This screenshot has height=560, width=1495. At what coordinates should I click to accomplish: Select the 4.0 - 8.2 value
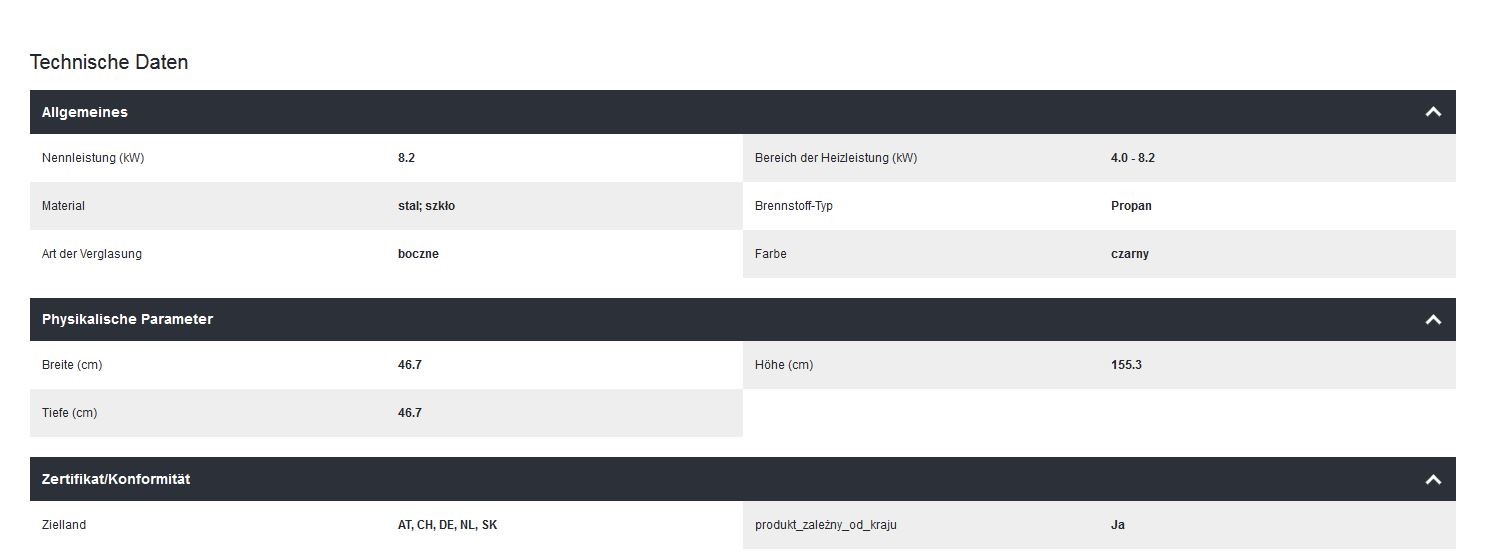point(1132,158)
